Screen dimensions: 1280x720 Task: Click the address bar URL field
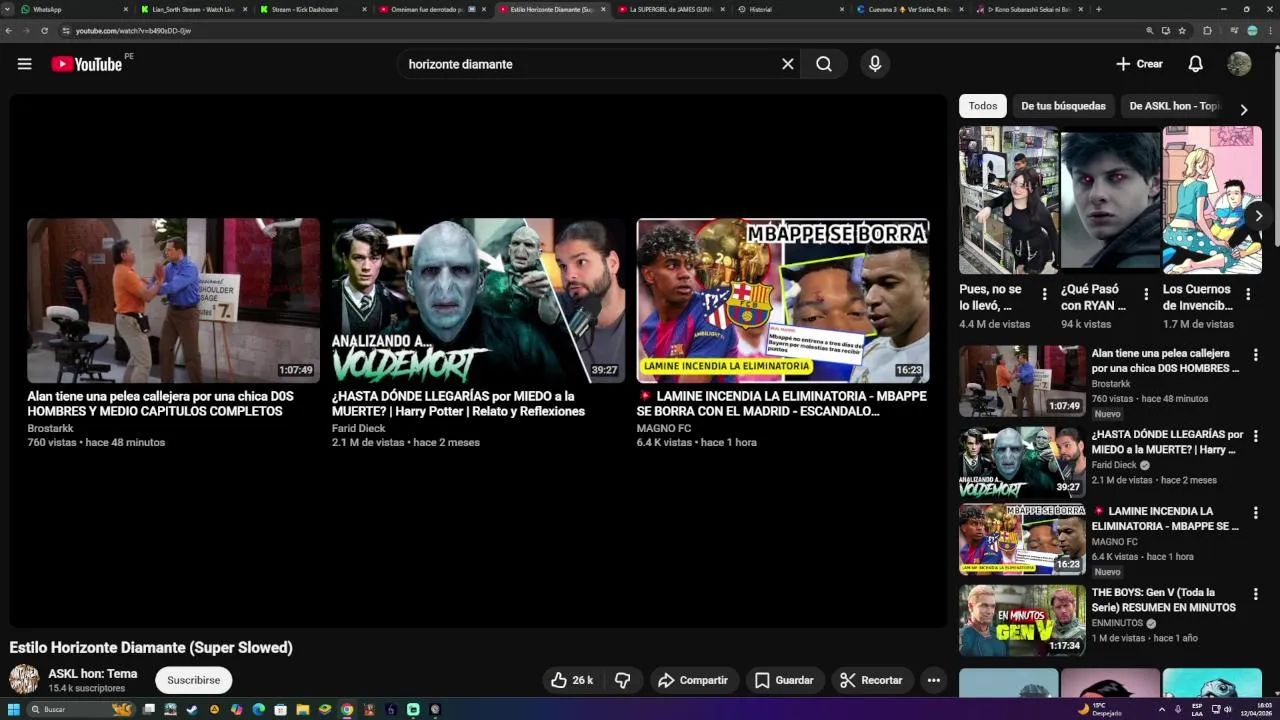click(x=600, y=31)
